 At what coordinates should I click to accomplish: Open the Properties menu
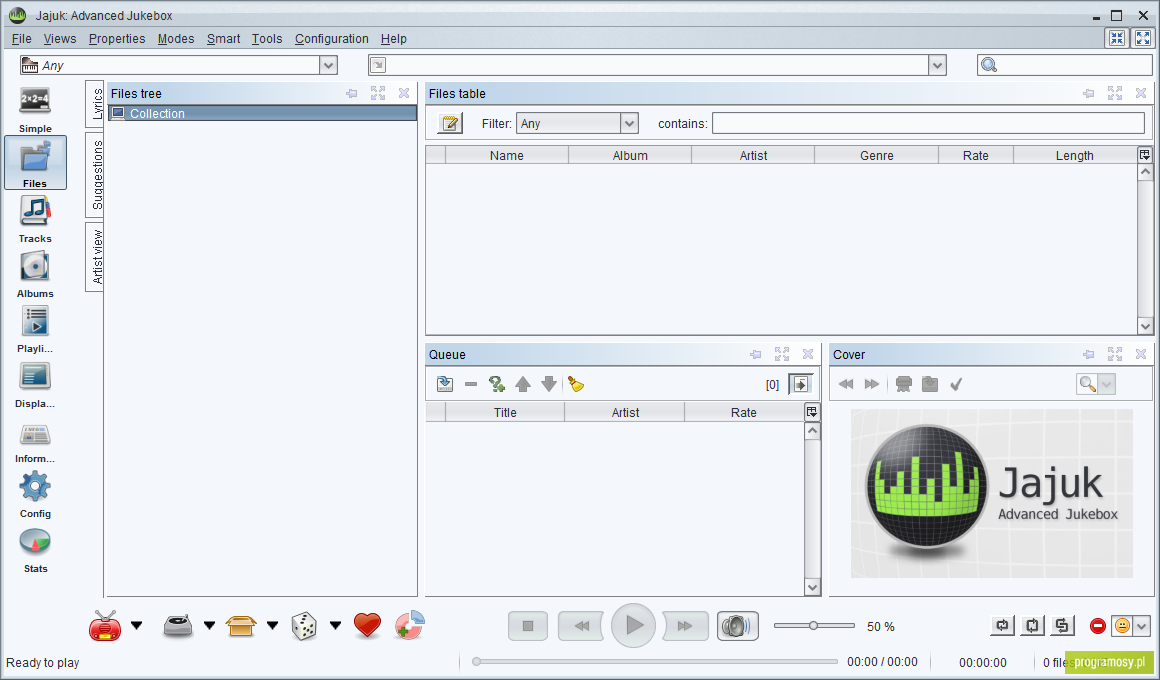(117, 38)
